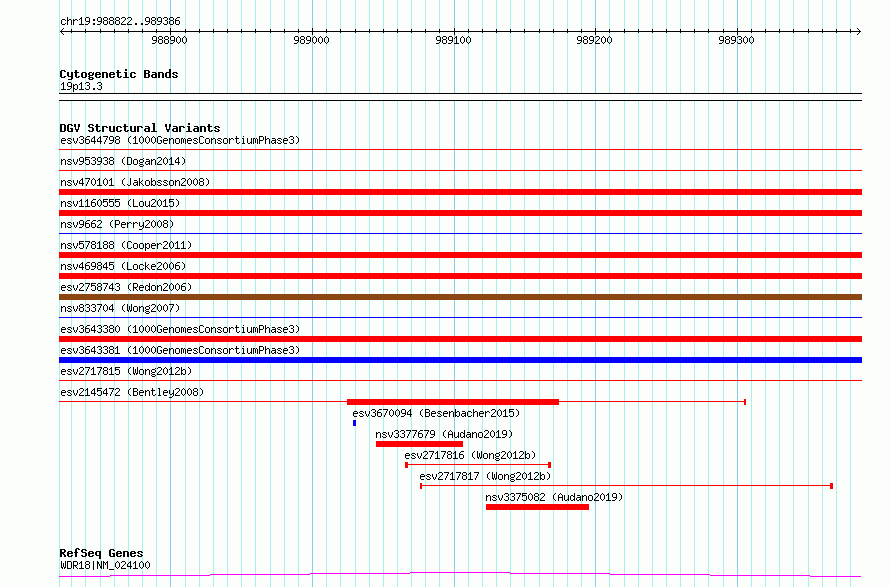Click the DGV Structural Variants track title
This screenshot has width=890, height=587.
140,128
